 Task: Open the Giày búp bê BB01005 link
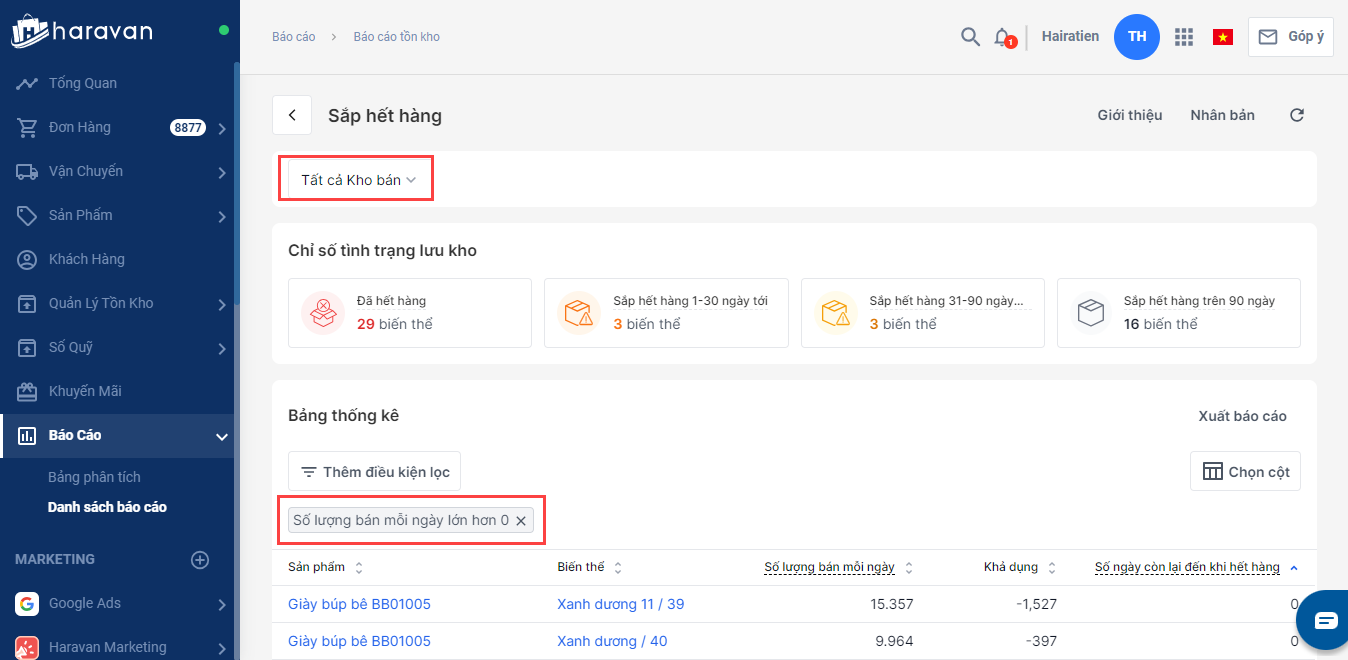(359, 604)
